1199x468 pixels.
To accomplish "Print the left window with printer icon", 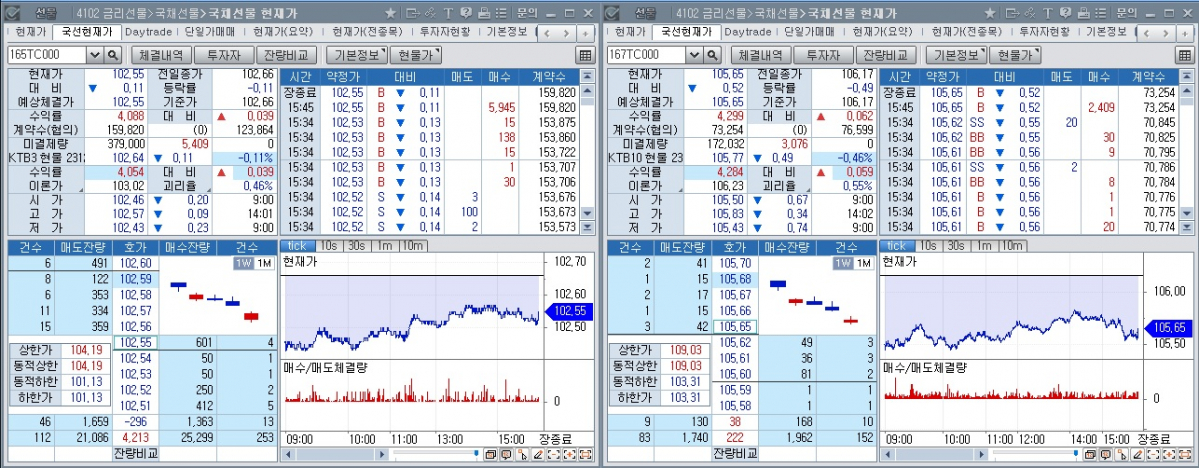I will [483, 13].
